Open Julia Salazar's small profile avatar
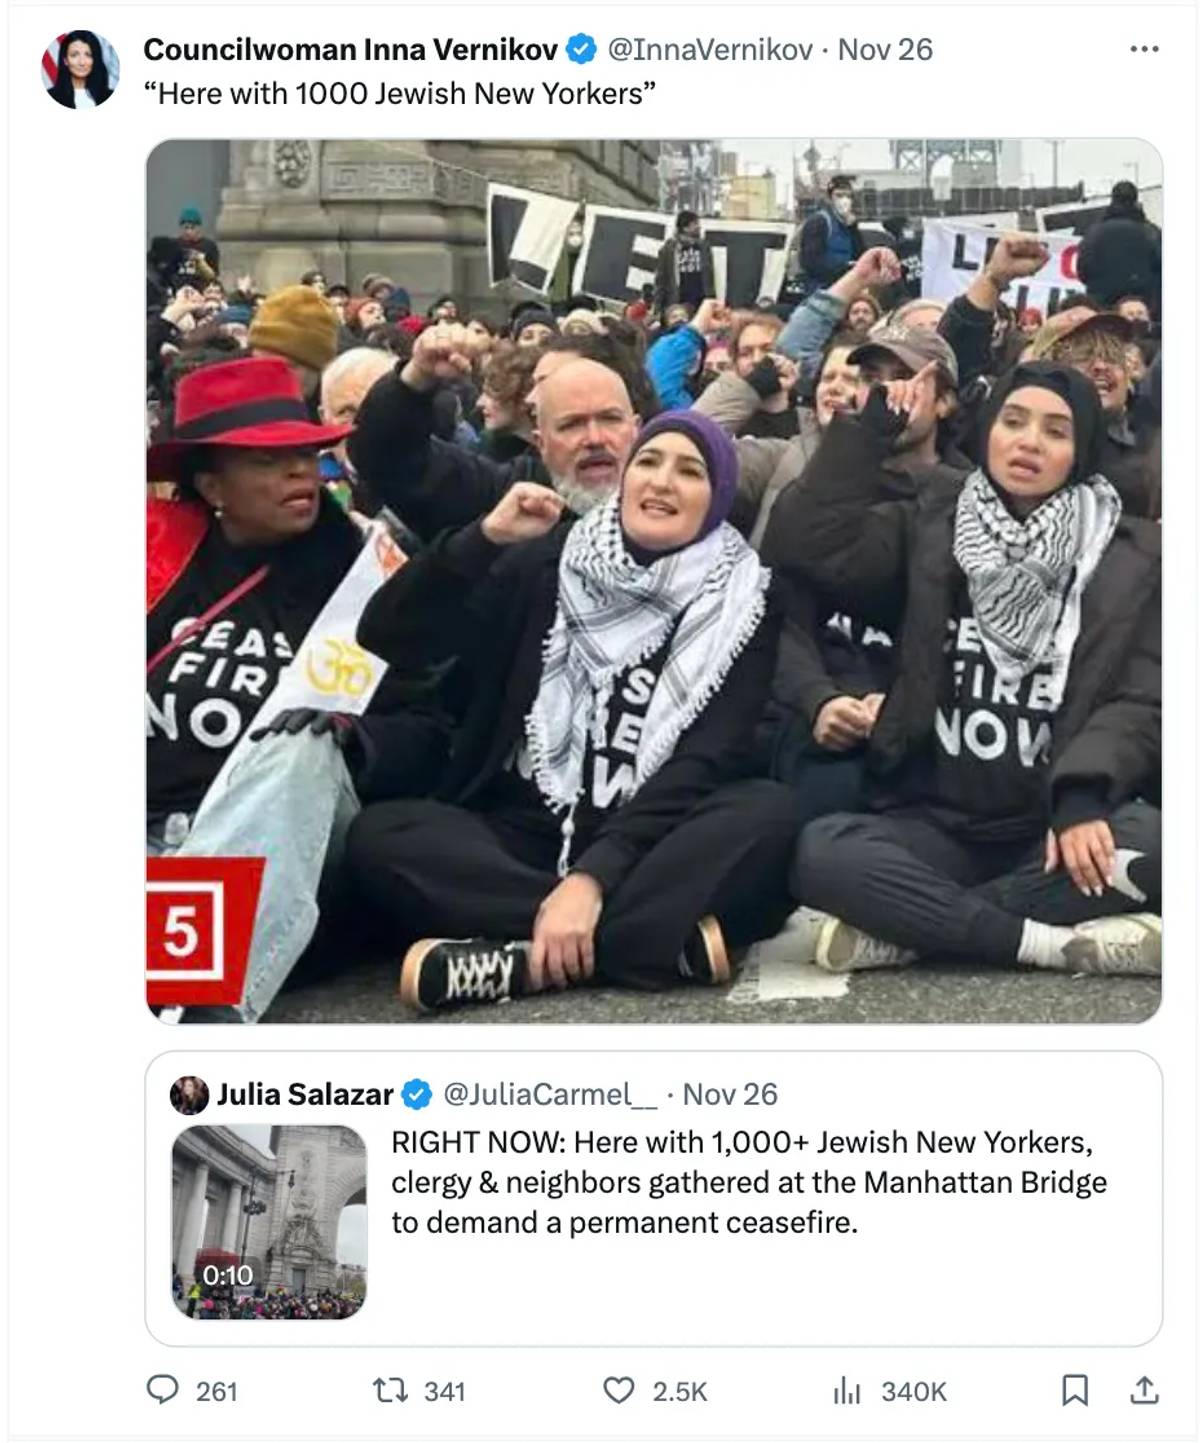The image size is (1200, 1443). click(x=189, y=1095)
